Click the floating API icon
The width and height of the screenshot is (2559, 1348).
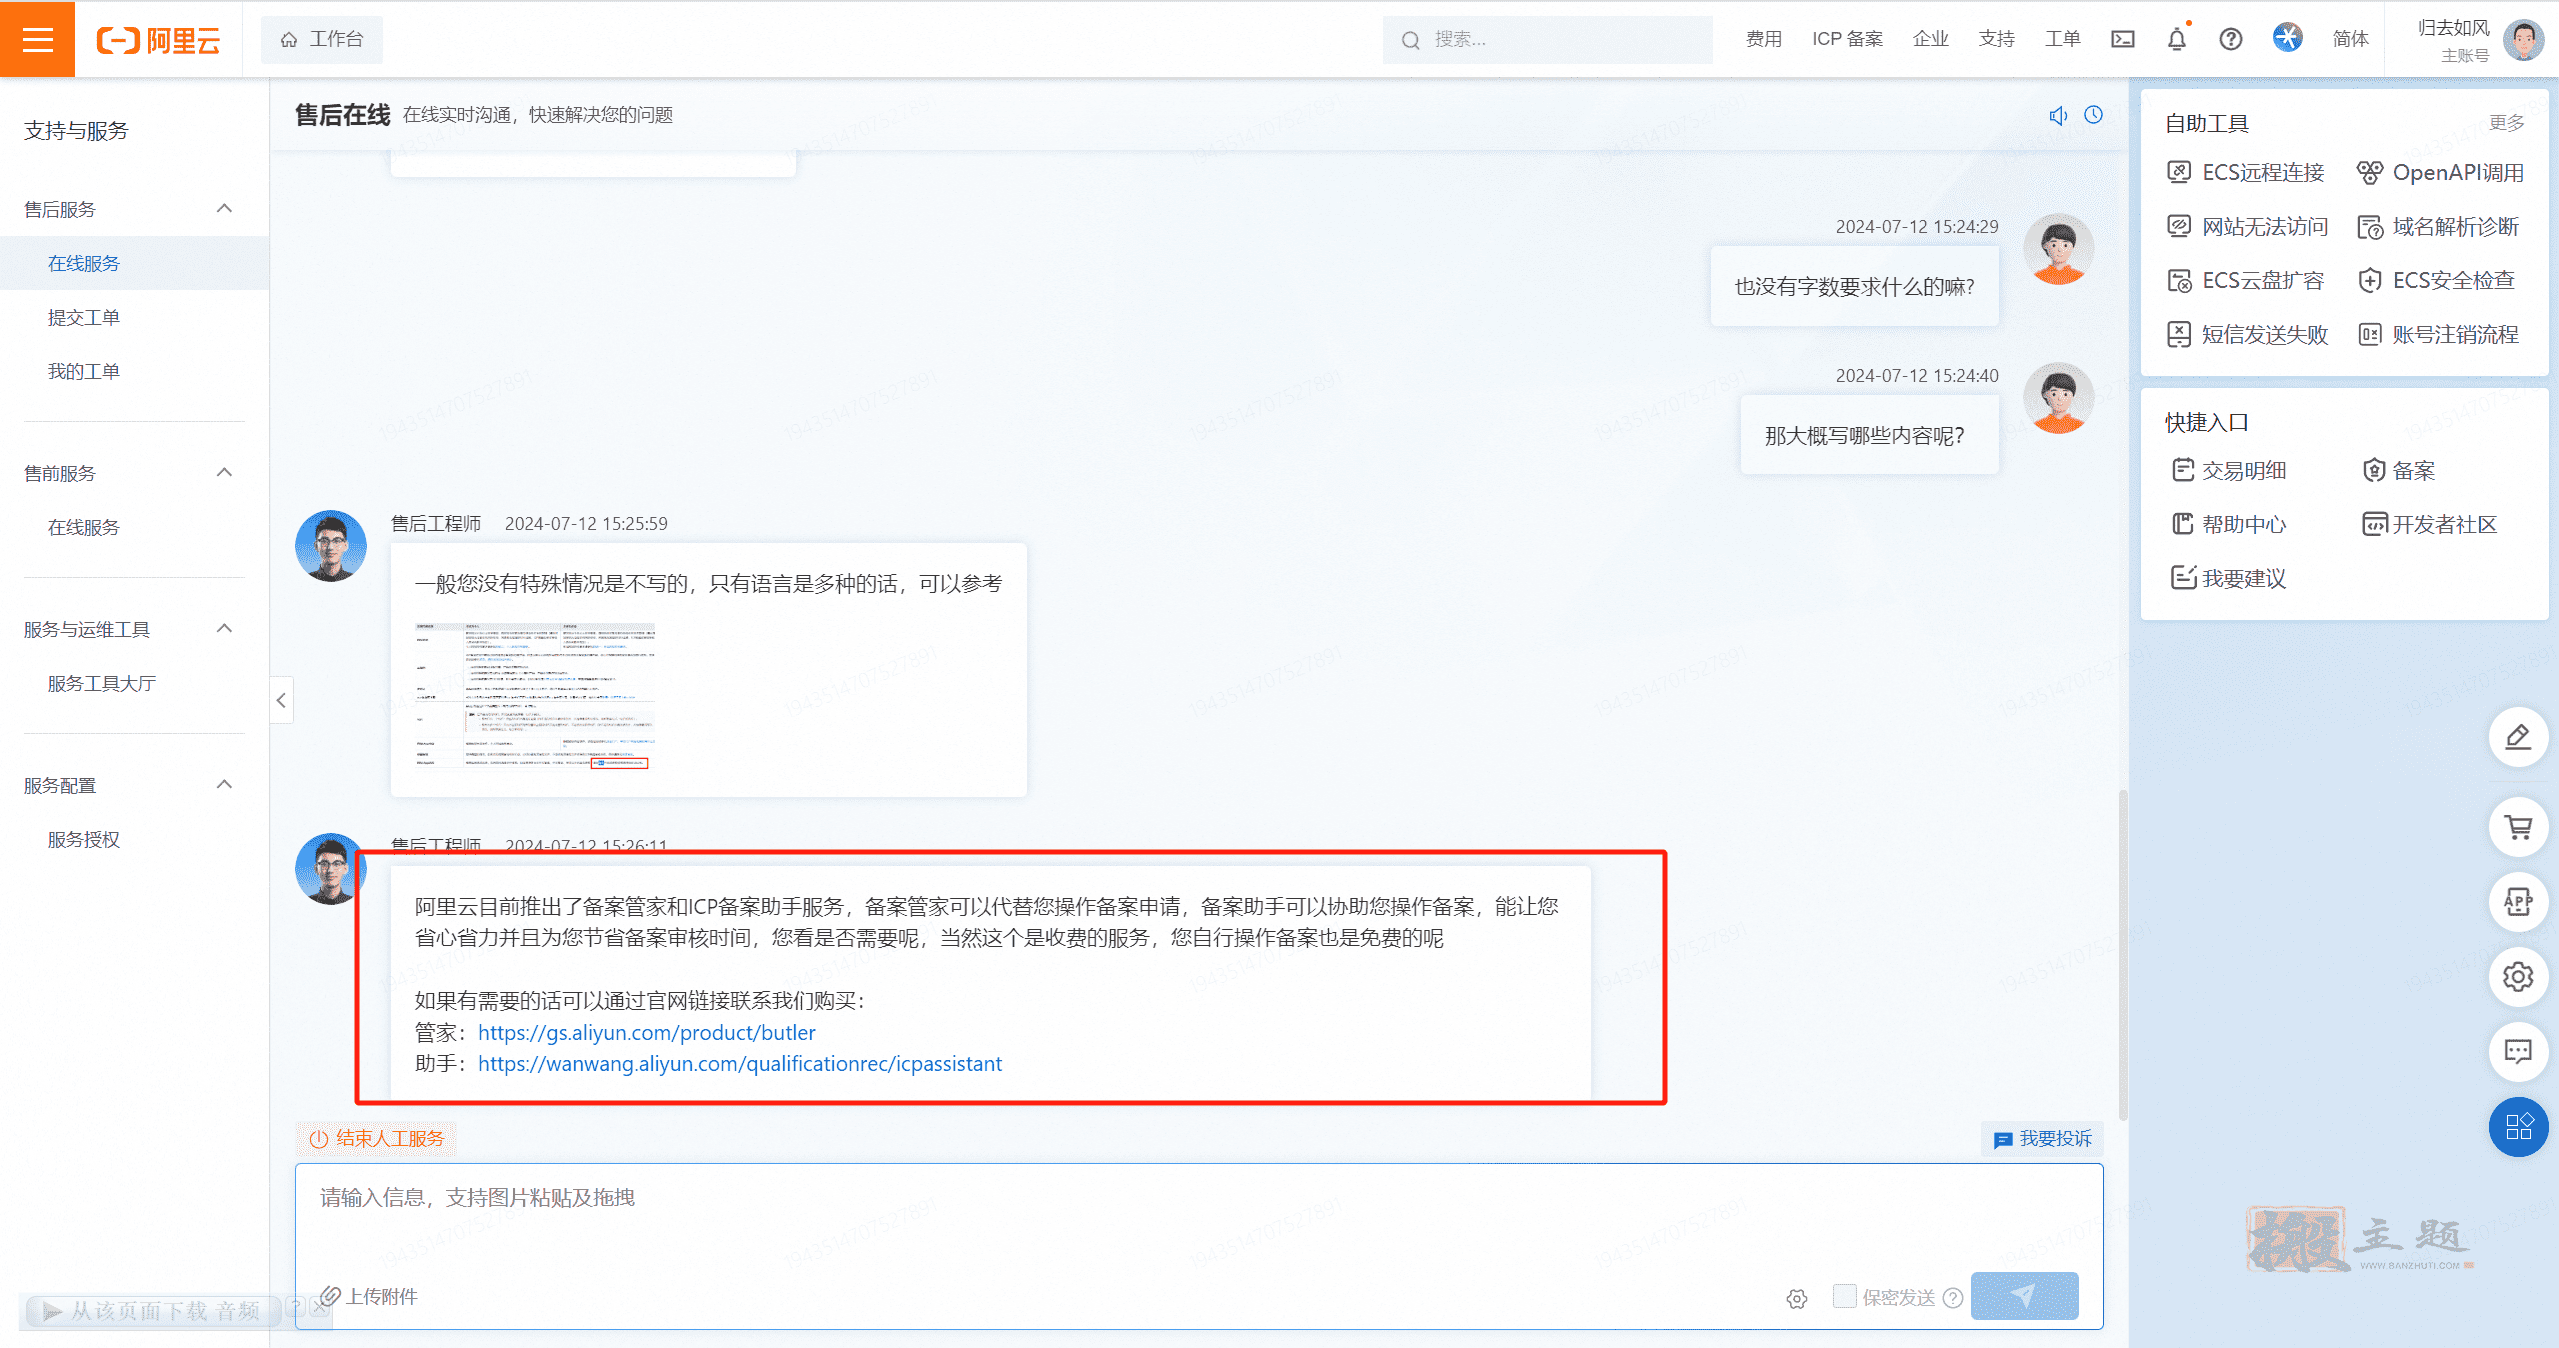coord(2518,902)
